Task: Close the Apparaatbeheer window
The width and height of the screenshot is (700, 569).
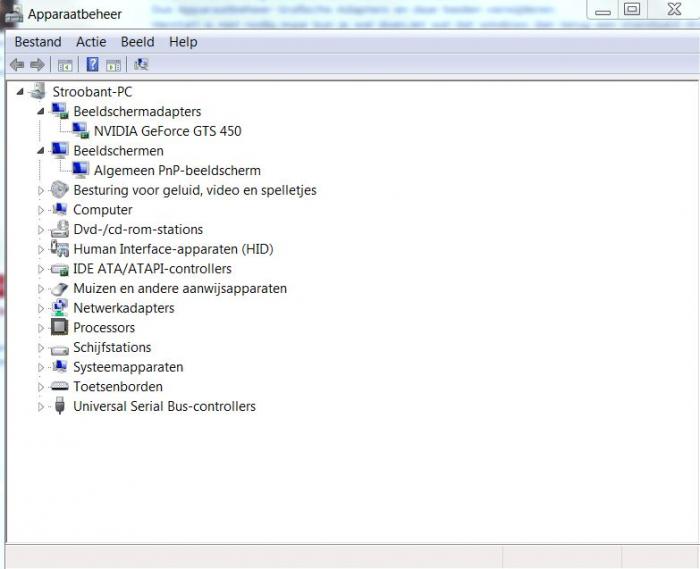Action: pyautogui.click(x=674, y=9)
